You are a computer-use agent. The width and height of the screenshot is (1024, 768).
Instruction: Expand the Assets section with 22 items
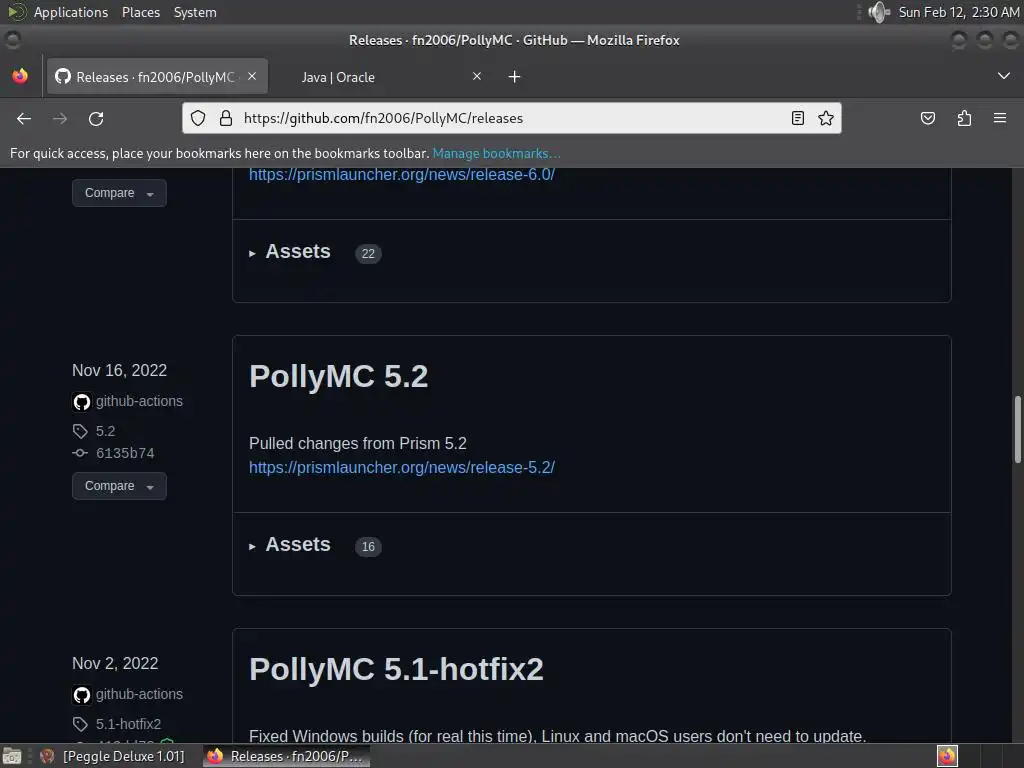tap(291, 252)
